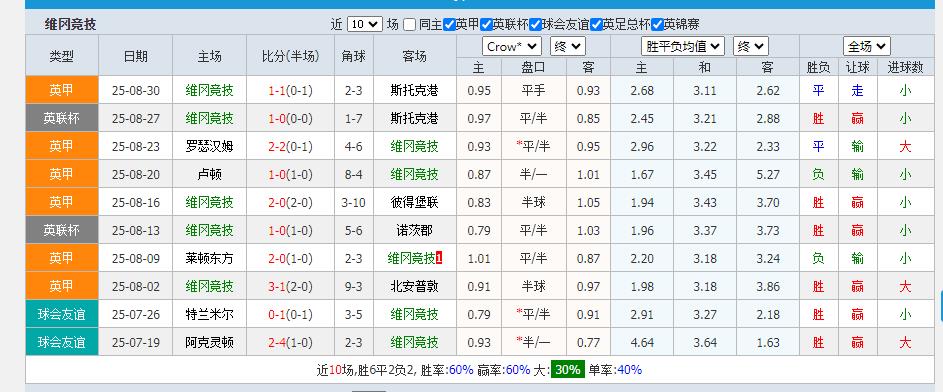Click handicap 平手 on 25-08-30 row
Image resolution: width=943 pixels, height=392 pixels.
(533, 91)
